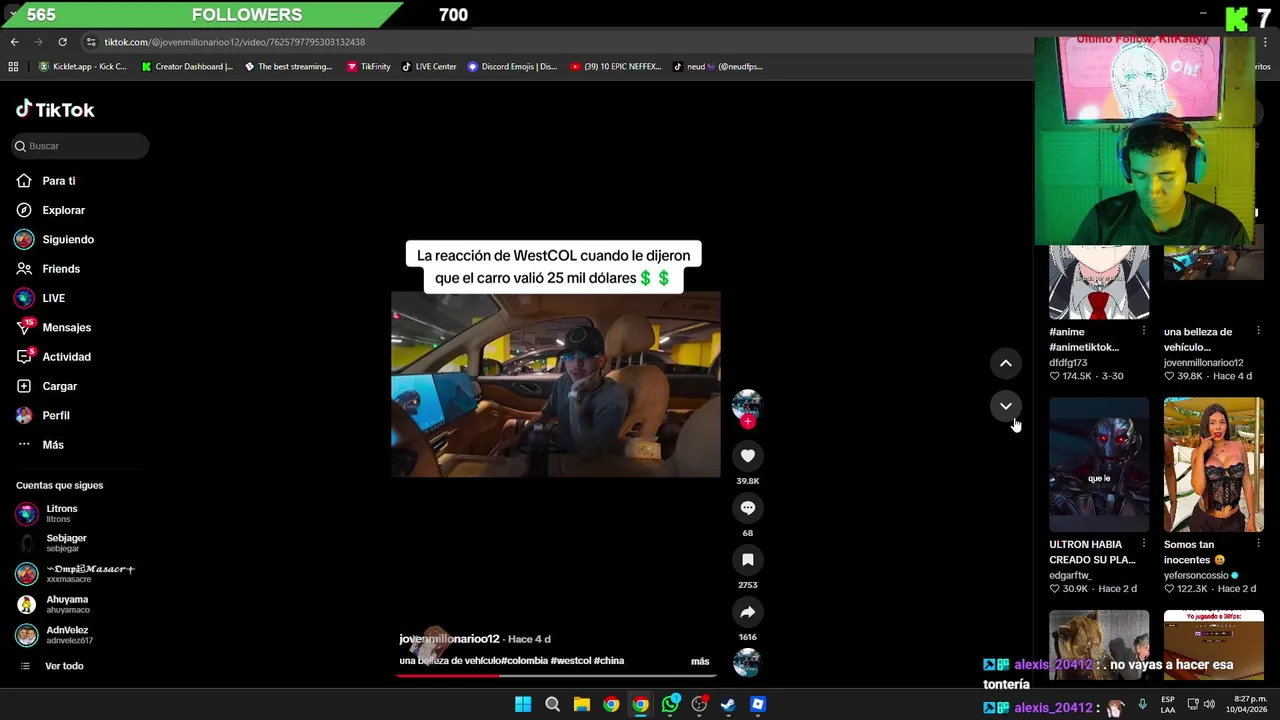Open the spinning sound disc icon

point(747,662)
